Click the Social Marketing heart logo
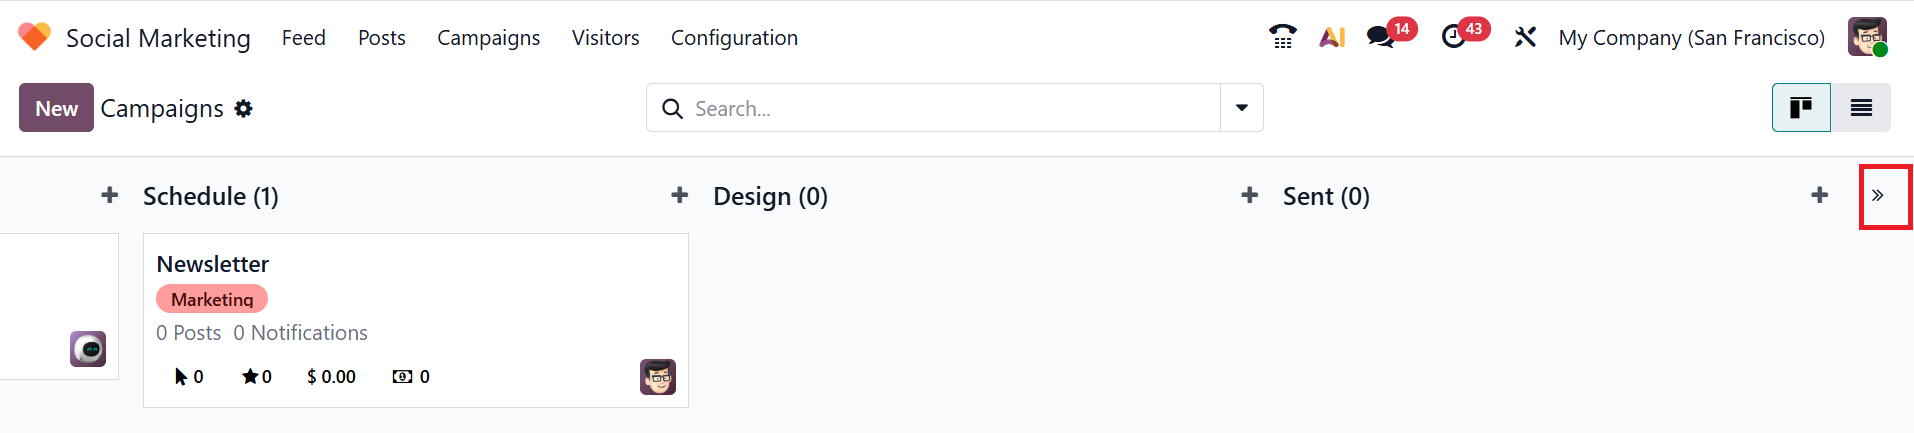Screen dimensions: 1914x433 (34, 37)
